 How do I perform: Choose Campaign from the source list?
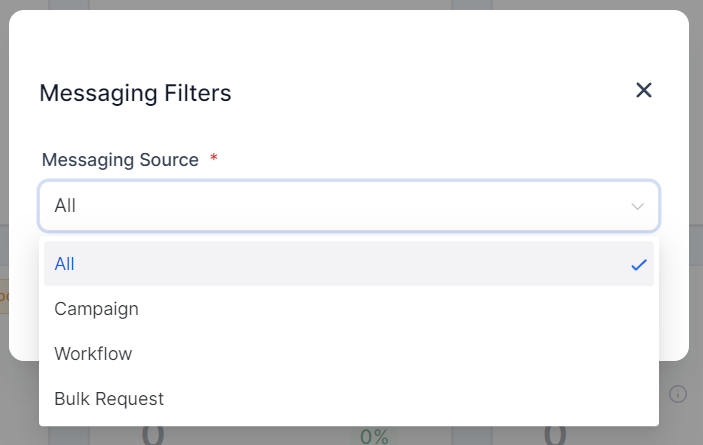click(x=96, y=309)
